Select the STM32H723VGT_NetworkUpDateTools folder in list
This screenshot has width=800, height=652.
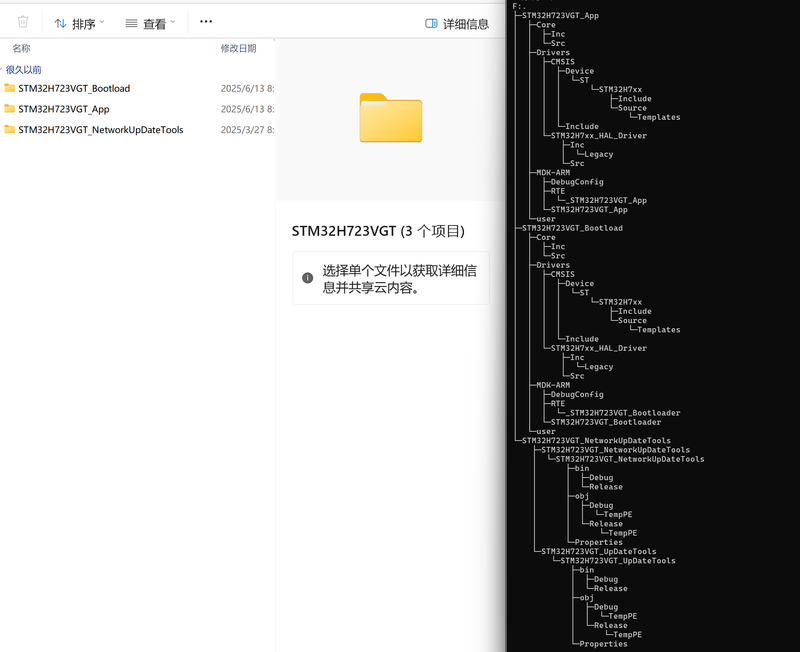coord(101,130)
